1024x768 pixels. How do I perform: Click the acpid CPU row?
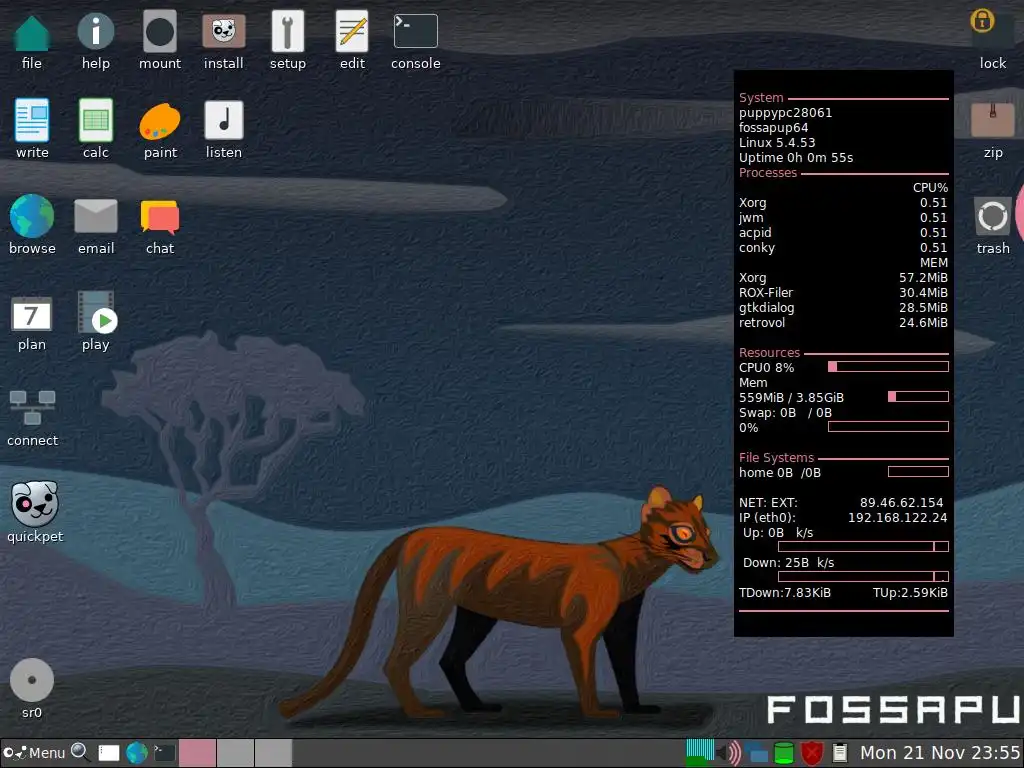(843, 232)
